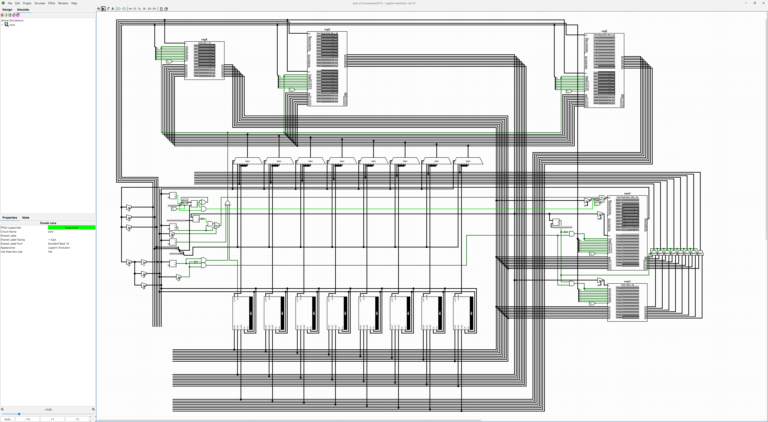This screenshot has width=768, height=422.
Task: Expand the core simulation tree node
Action: (2, 24)
